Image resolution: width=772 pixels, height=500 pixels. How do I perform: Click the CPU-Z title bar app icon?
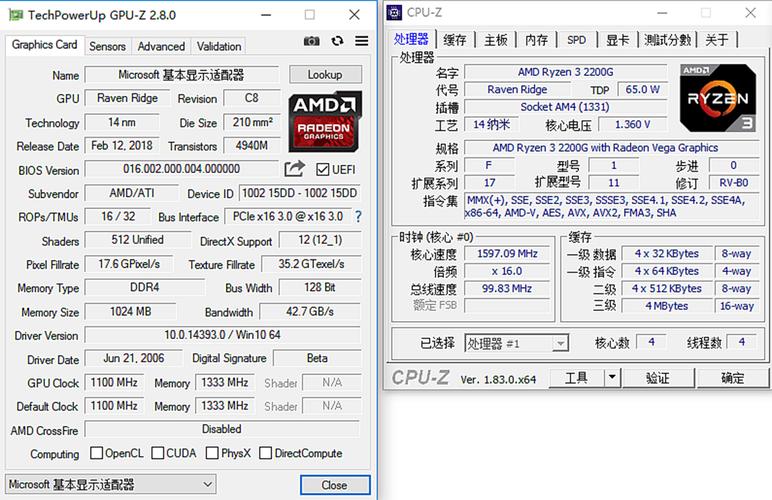click(394, 13)
